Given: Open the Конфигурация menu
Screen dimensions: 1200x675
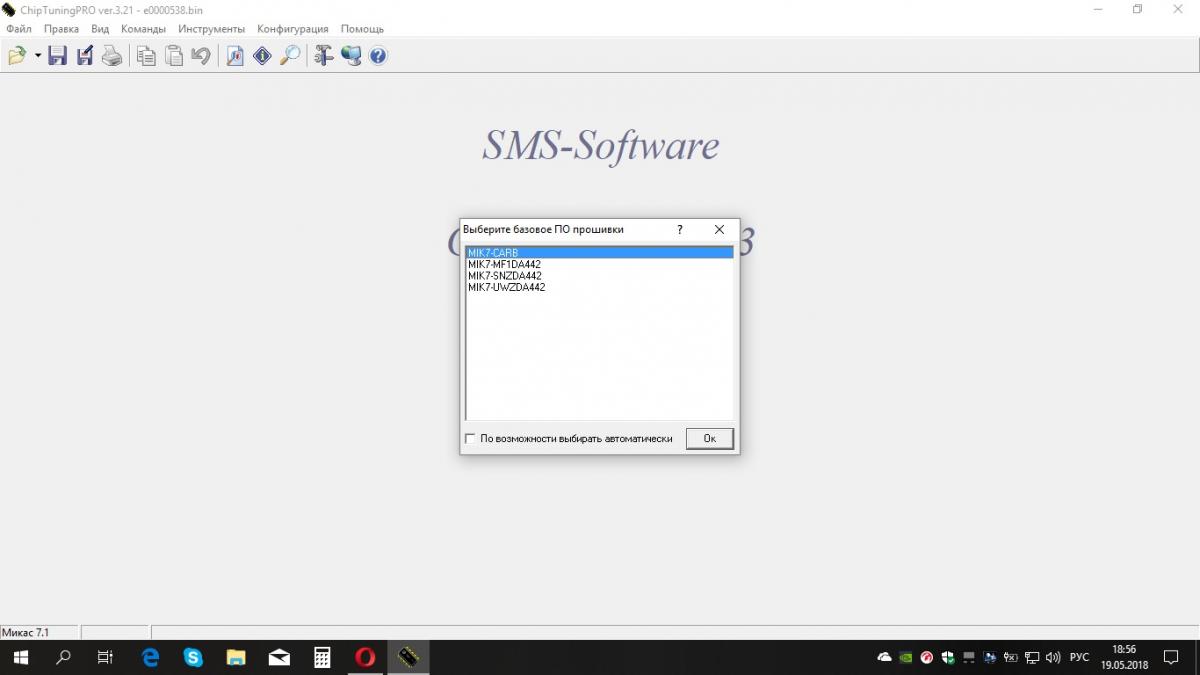Looking at the screenshot, I should (x=292, y=29).
